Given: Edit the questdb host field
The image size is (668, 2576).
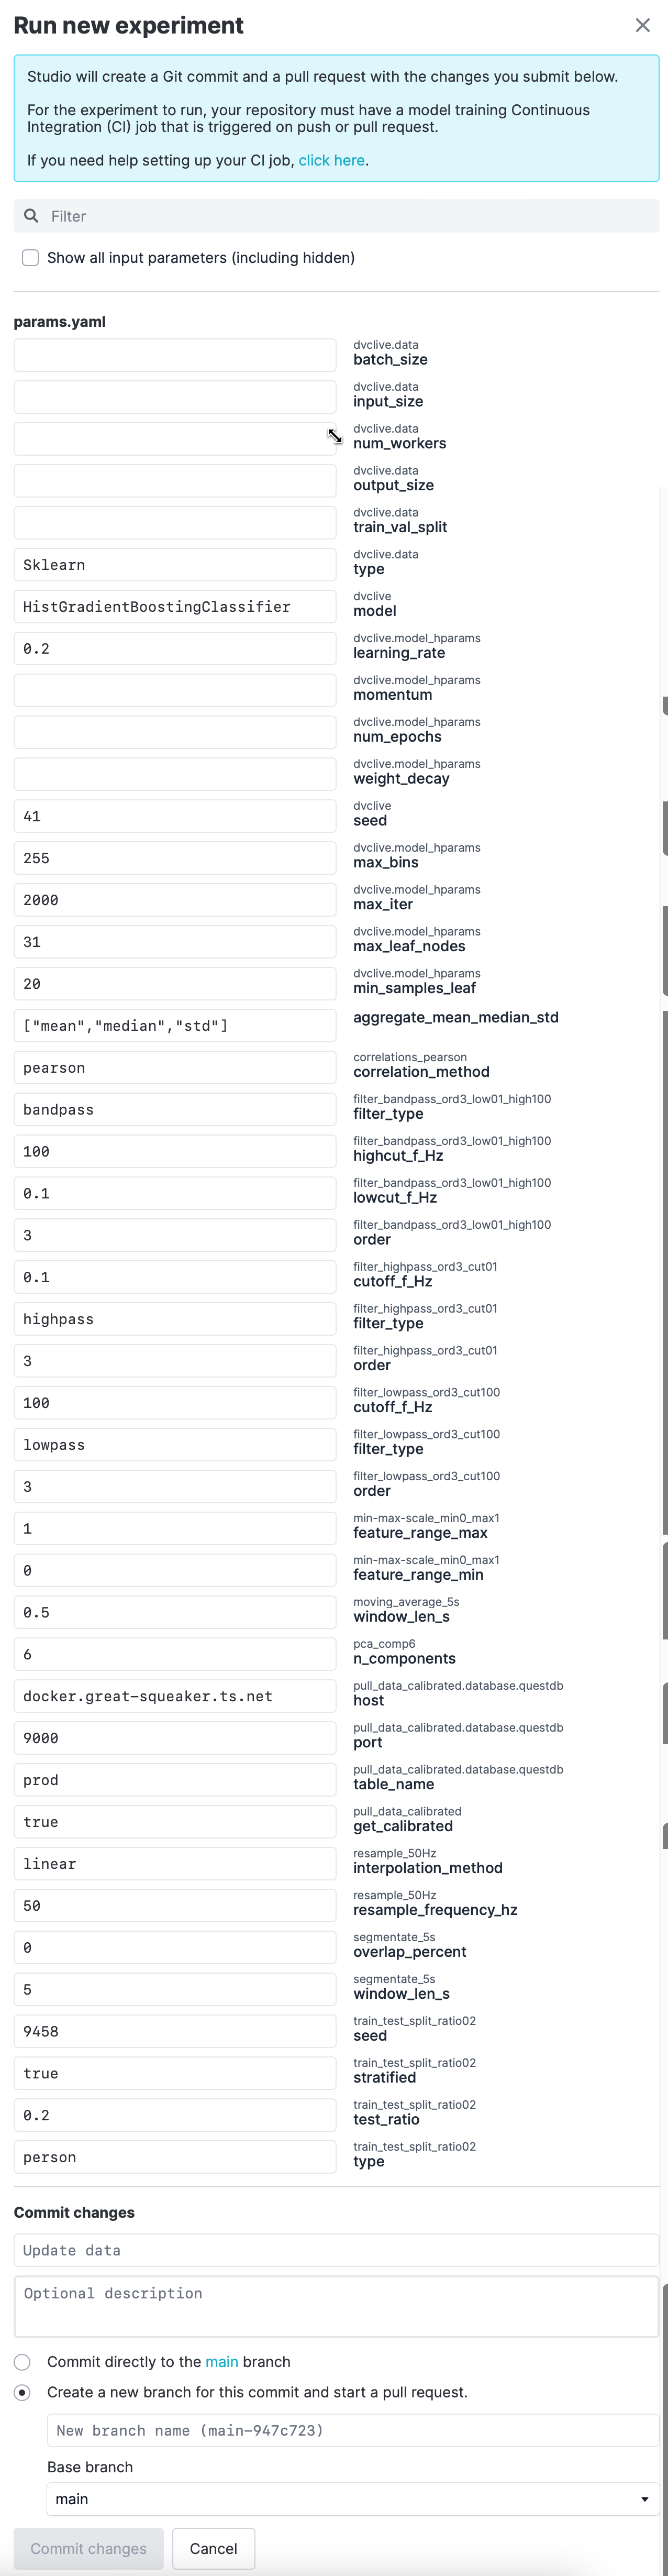Looking at the screenshot, I should pos(175,1696).
